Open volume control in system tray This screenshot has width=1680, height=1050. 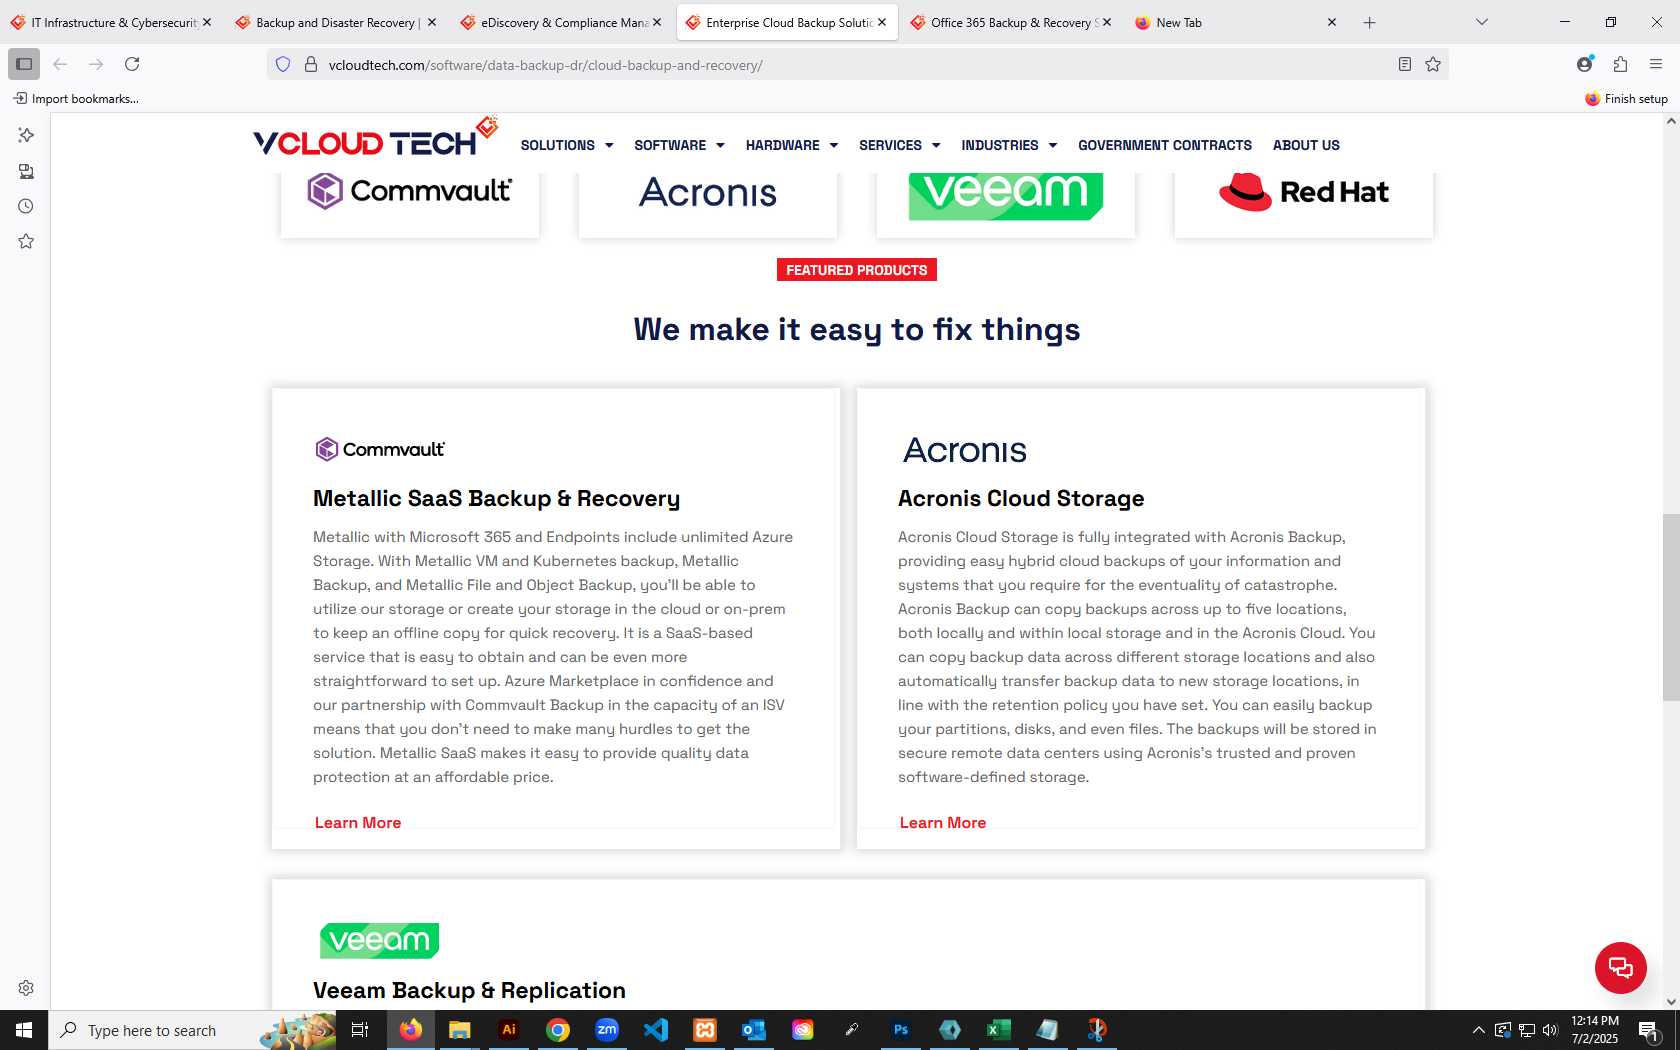click(x=1550, y=1030)
